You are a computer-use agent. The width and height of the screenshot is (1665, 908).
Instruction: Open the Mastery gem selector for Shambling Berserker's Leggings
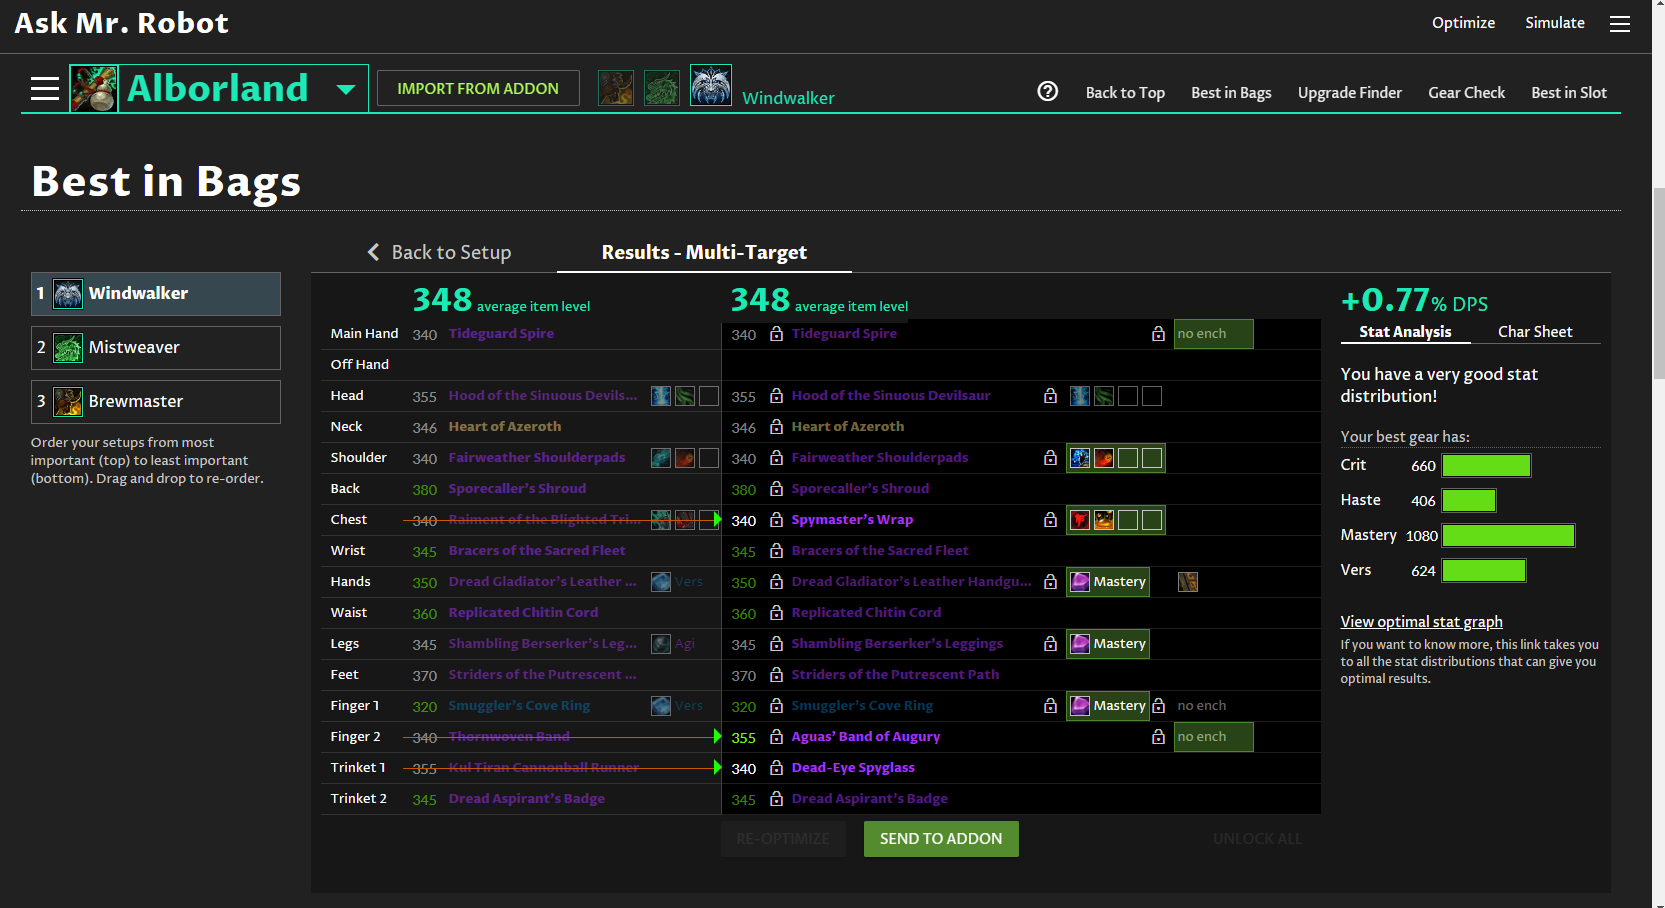(x=1108, y=644)
